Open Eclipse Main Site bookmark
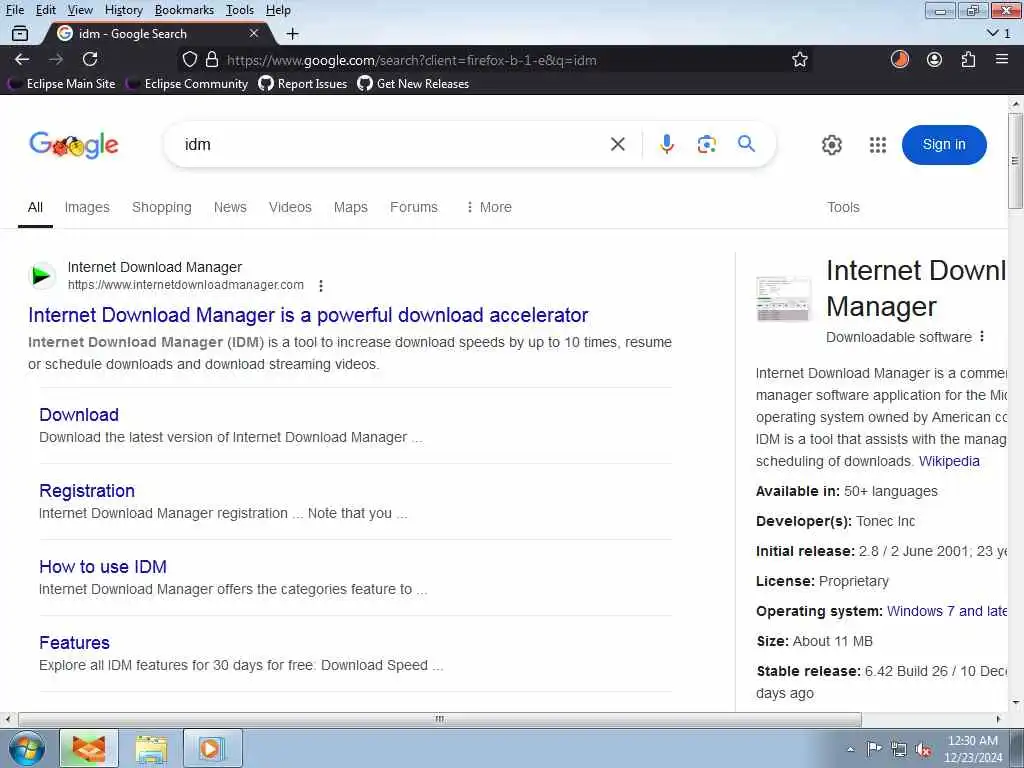This screenshot has height=768, width=1024. [63, 84]
